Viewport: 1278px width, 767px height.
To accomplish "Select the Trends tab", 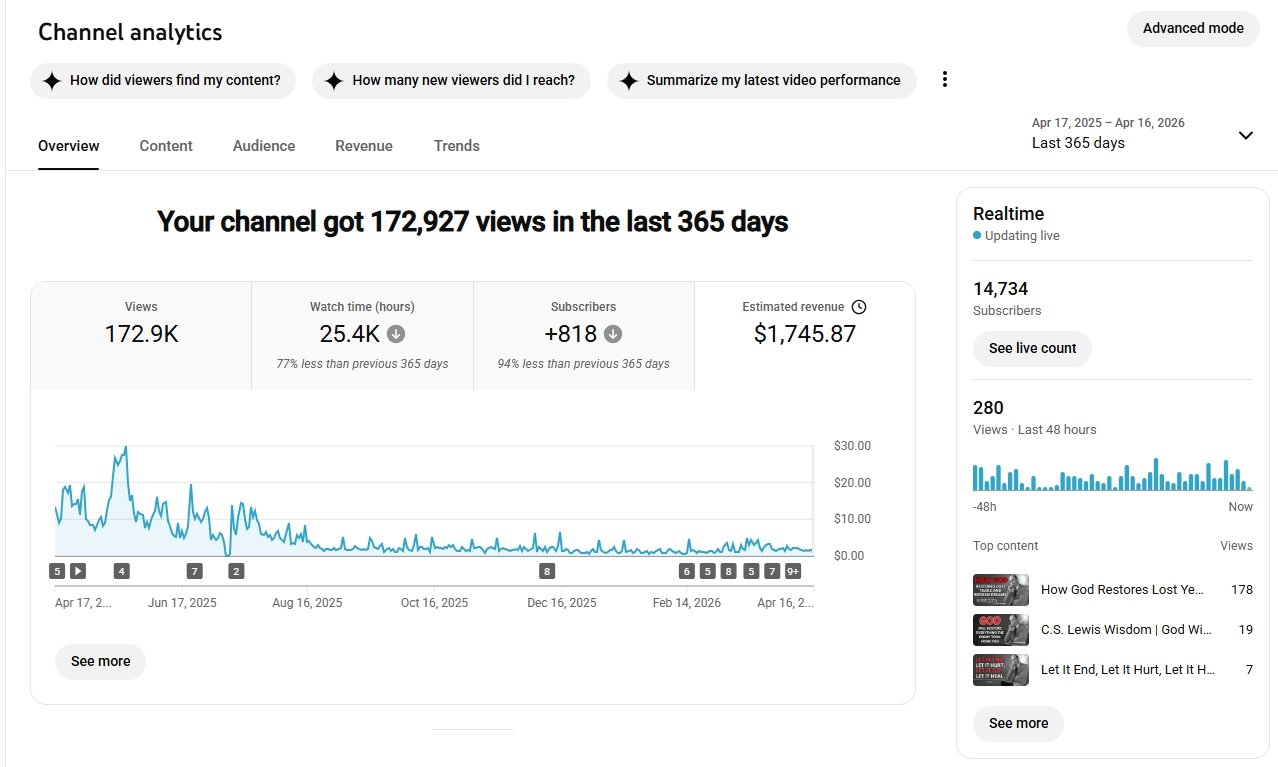I will pyautogui.click(x=457, y=146).
